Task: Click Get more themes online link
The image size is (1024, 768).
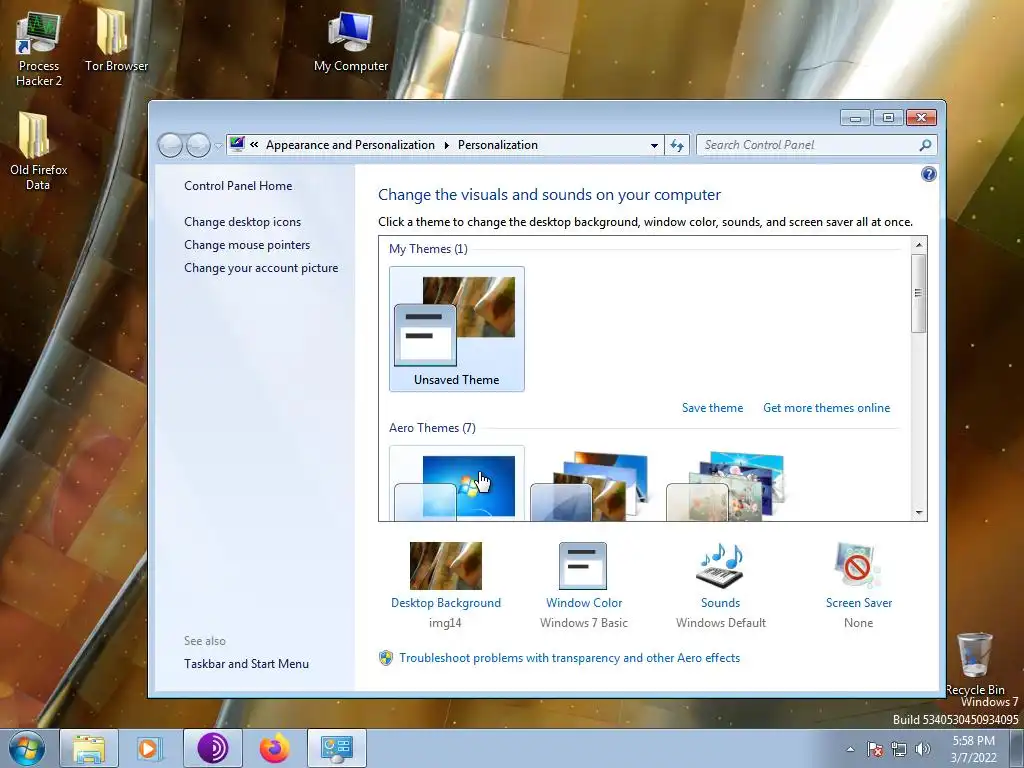Action: [826, 408]
